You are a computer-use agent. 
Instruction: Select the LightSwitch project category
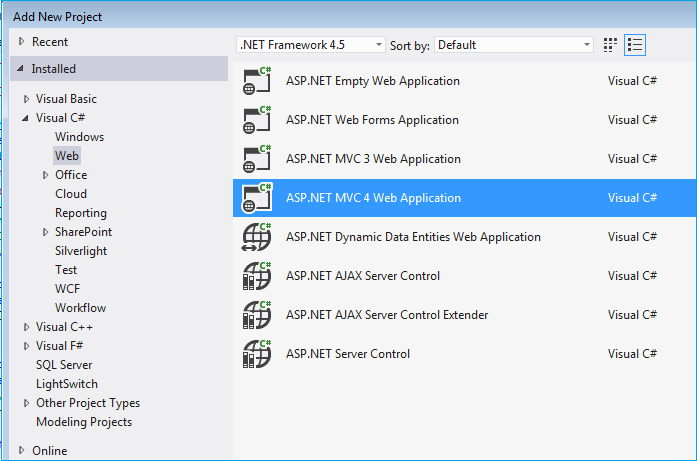[67, 384]
